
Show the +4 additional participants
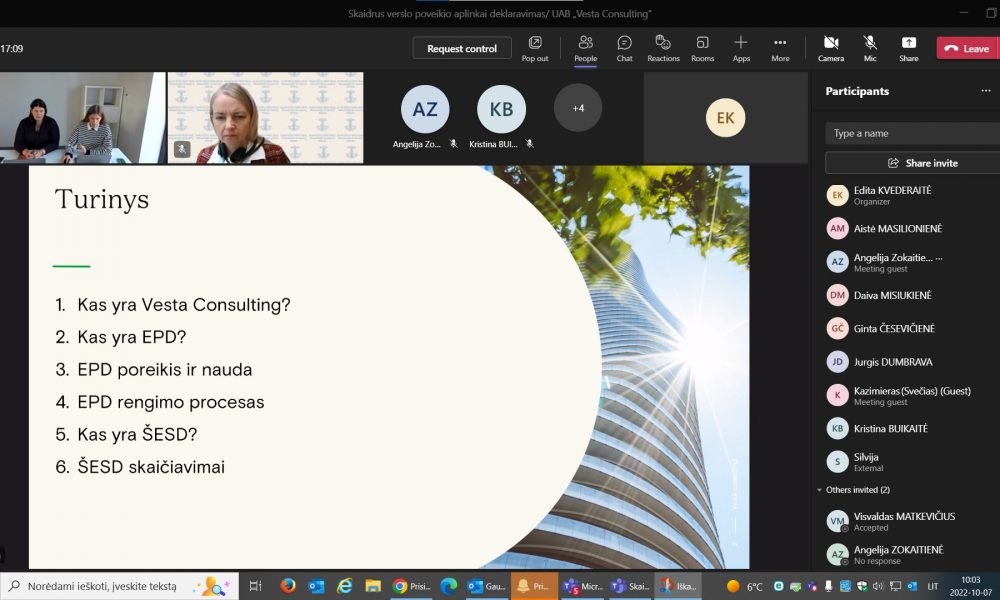click(x=578, y=108)
